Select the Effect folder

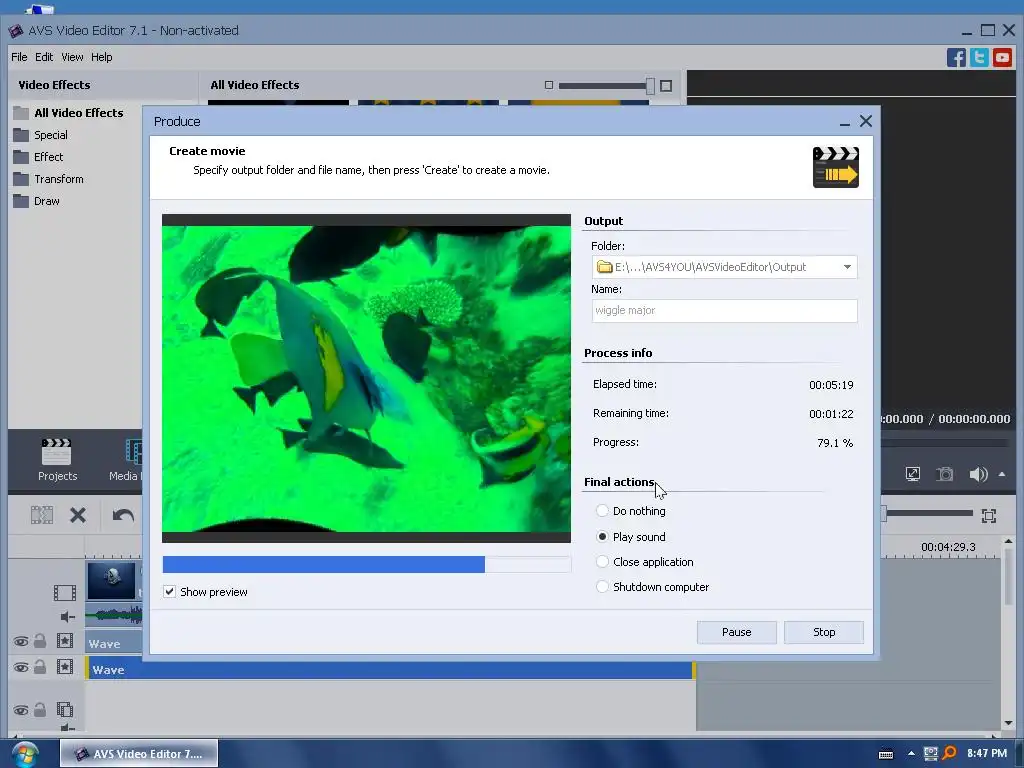click(x=39, y=157)
